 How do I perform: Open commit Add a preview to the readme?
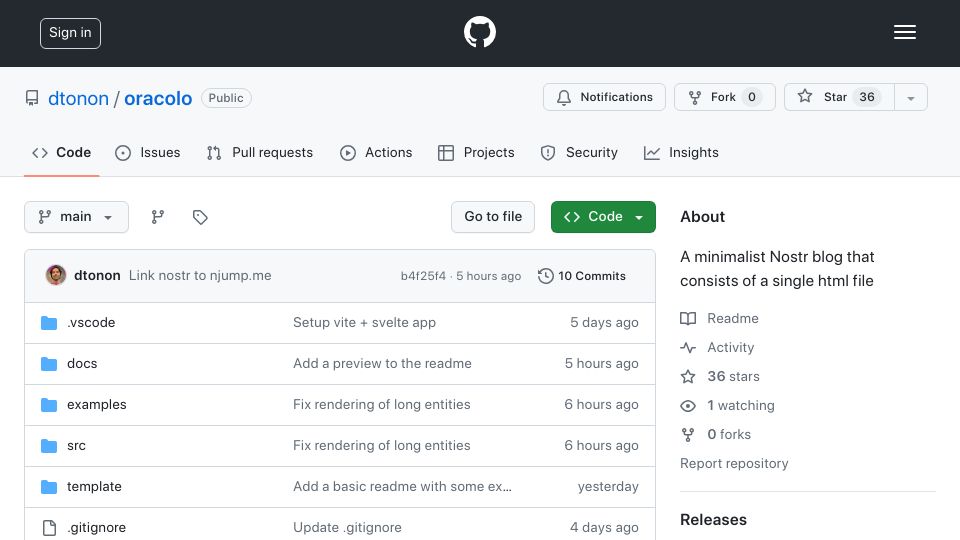coord(382,364)
